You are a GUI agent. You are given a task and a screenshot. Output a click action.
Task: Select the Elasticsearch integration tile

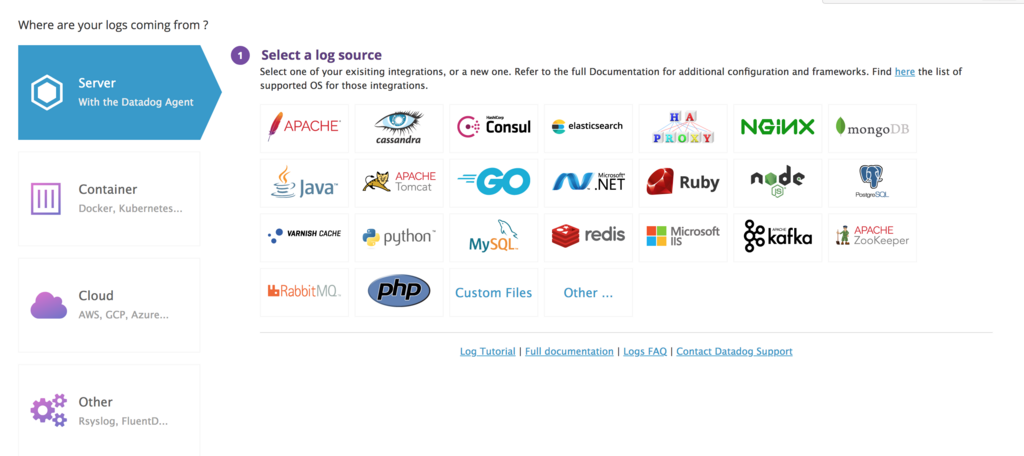(x=588, y=128)
